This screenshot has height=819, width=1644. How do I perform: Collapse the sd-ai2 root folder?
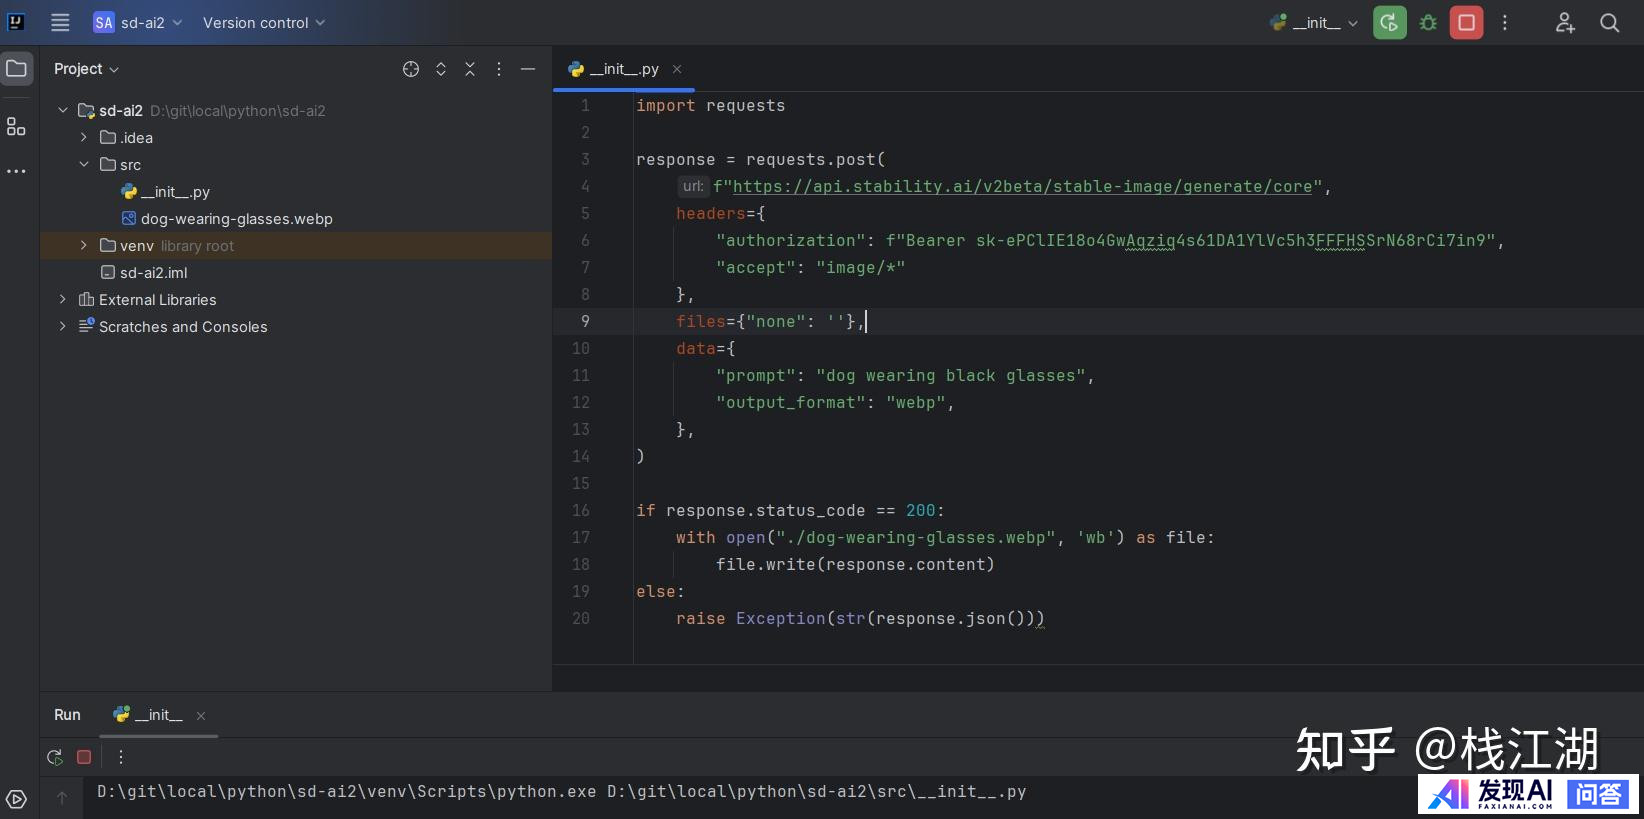[63, 110]
